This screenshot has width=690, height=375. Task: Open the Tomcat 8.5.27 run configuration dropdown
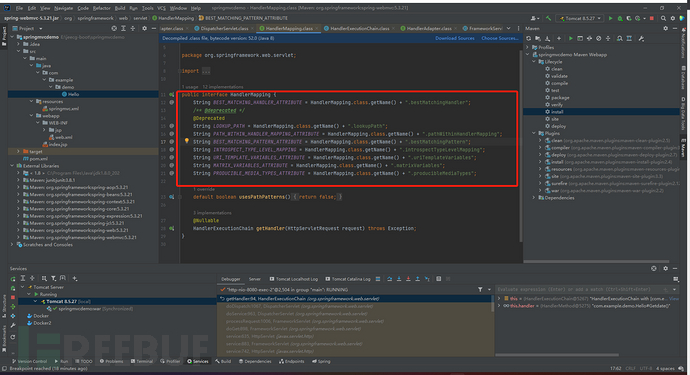580,18
